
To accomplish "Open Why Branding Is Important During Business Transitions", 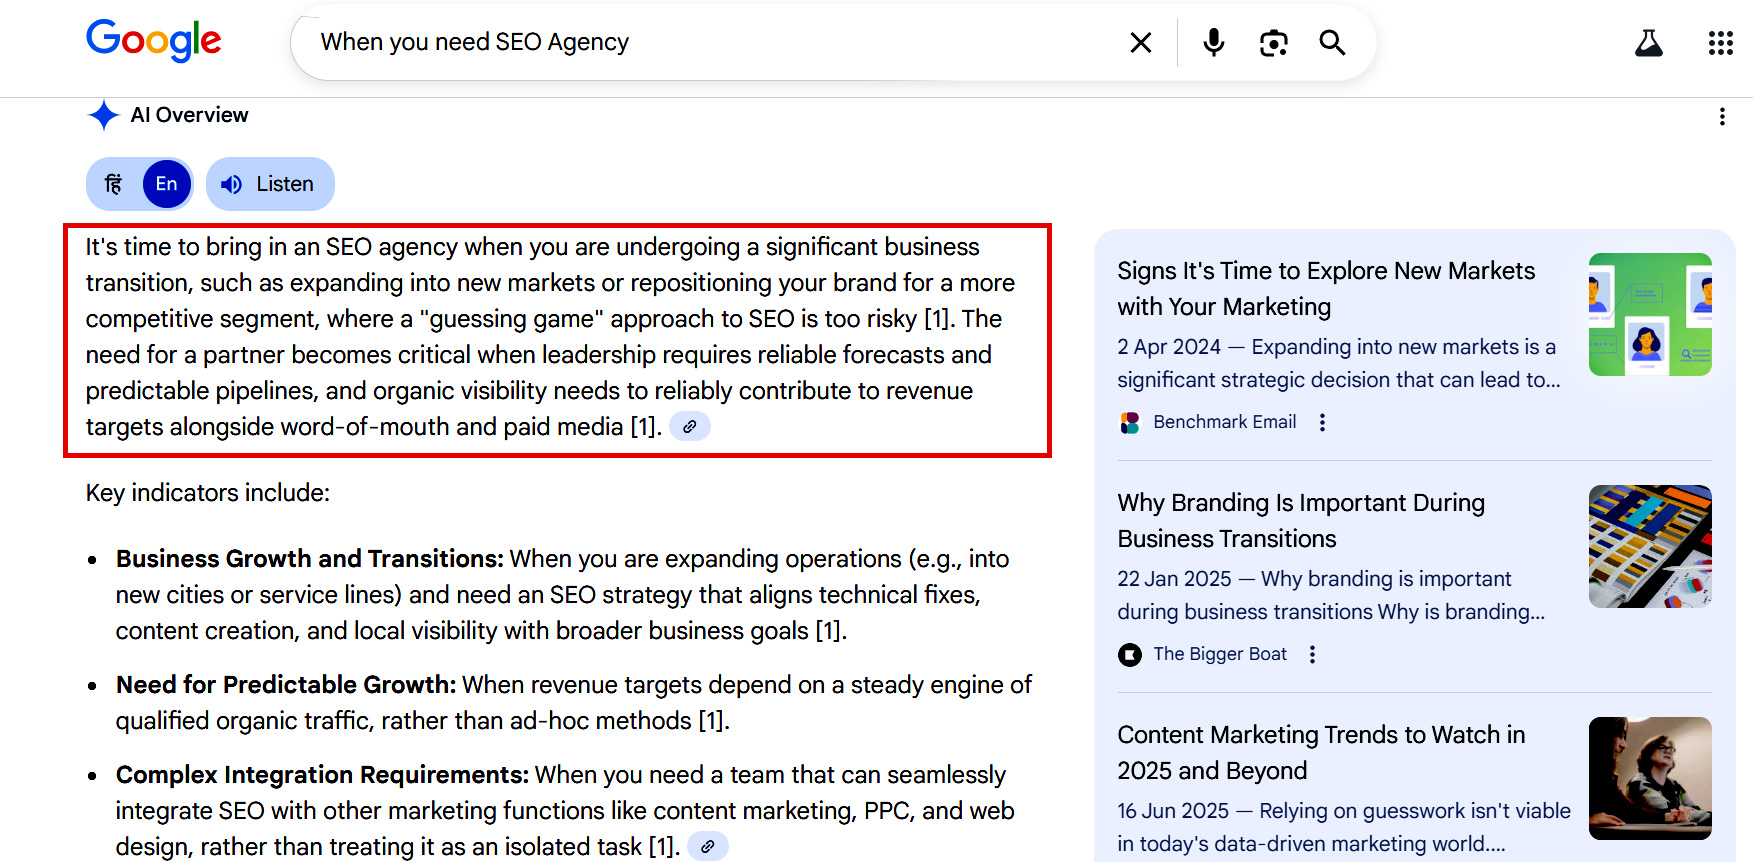I will coord(1301,520).
